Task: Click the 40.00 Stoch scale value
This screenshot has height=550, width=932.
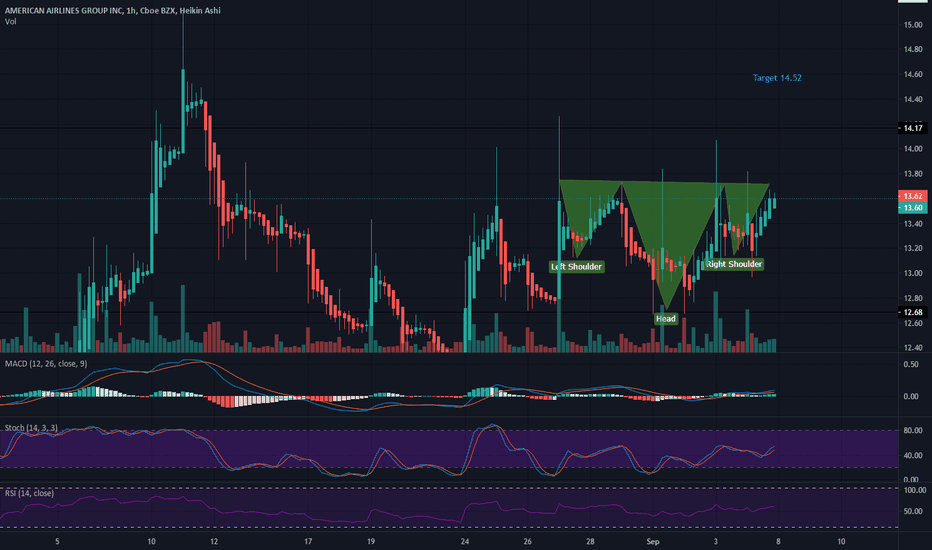Action: tap(913, 455)
